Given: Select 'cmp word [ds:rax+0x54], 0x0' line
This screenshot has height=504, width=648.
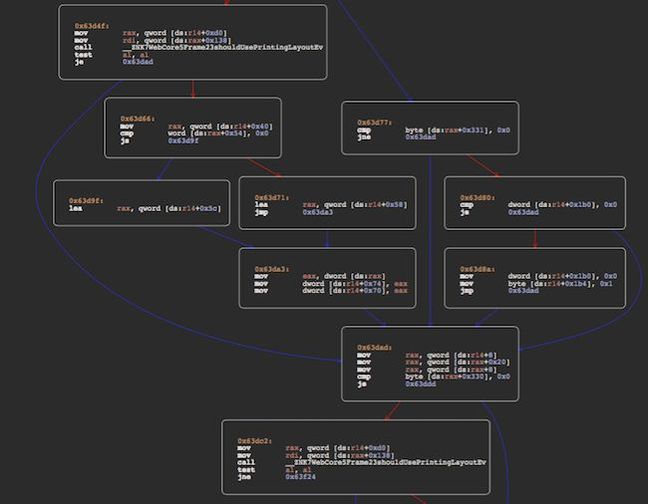Looking at the screenshot, I should tap(194, 133).
